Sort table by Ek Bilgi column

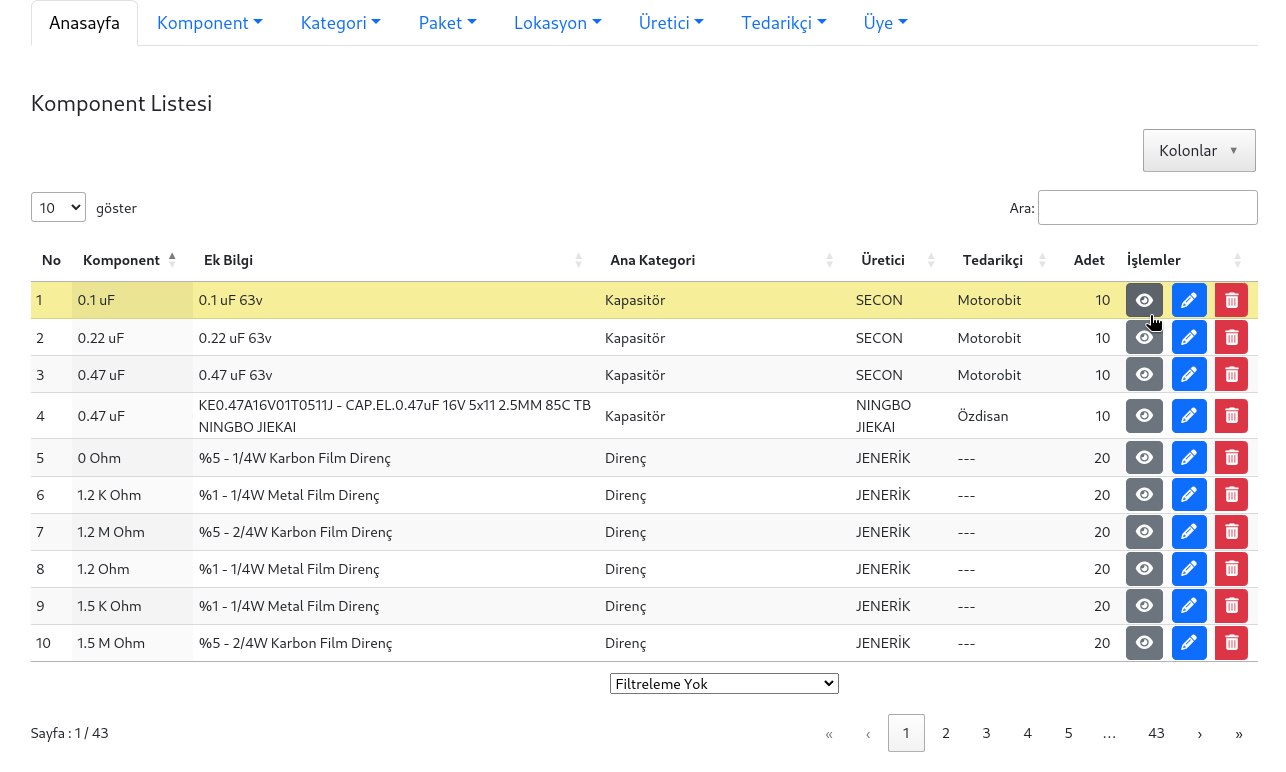point(394,260)
